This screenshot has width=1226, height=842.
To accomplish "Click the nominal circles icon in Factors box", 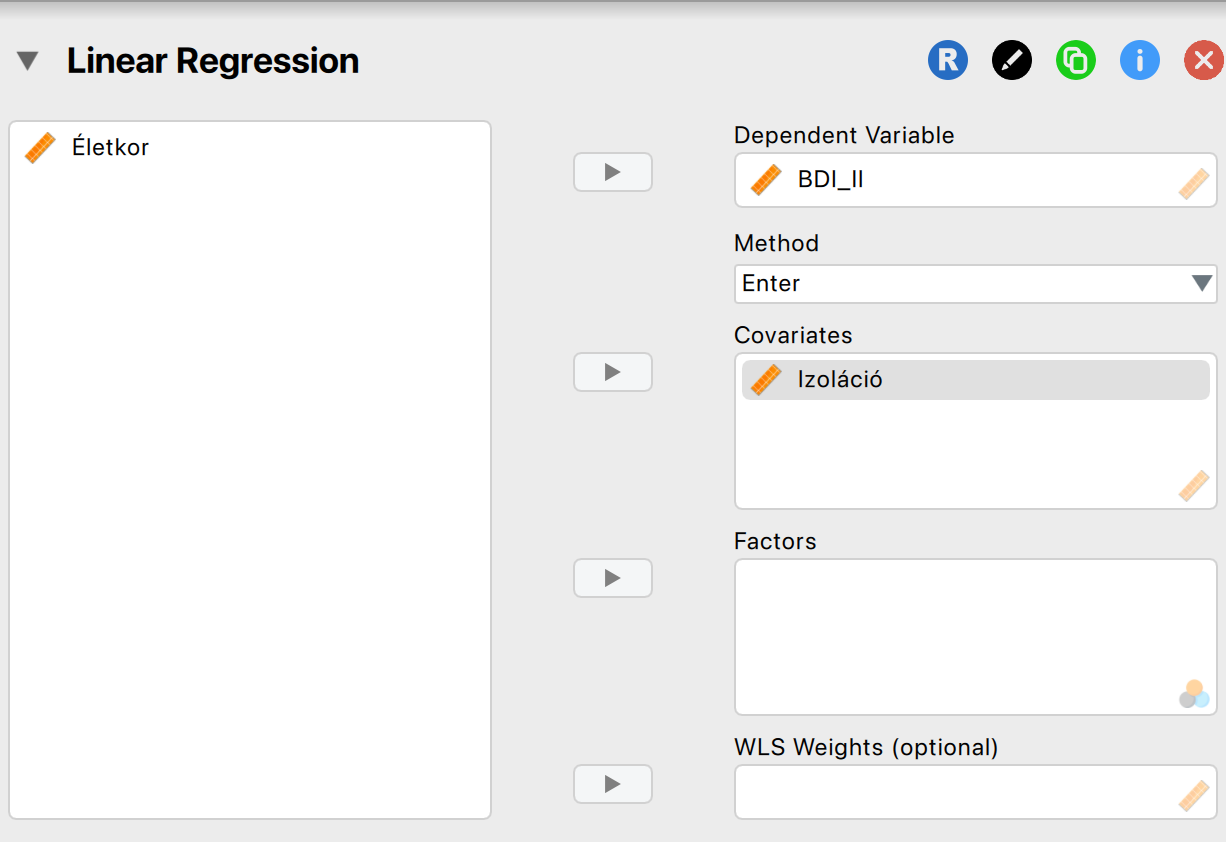I will point(1193,693).
